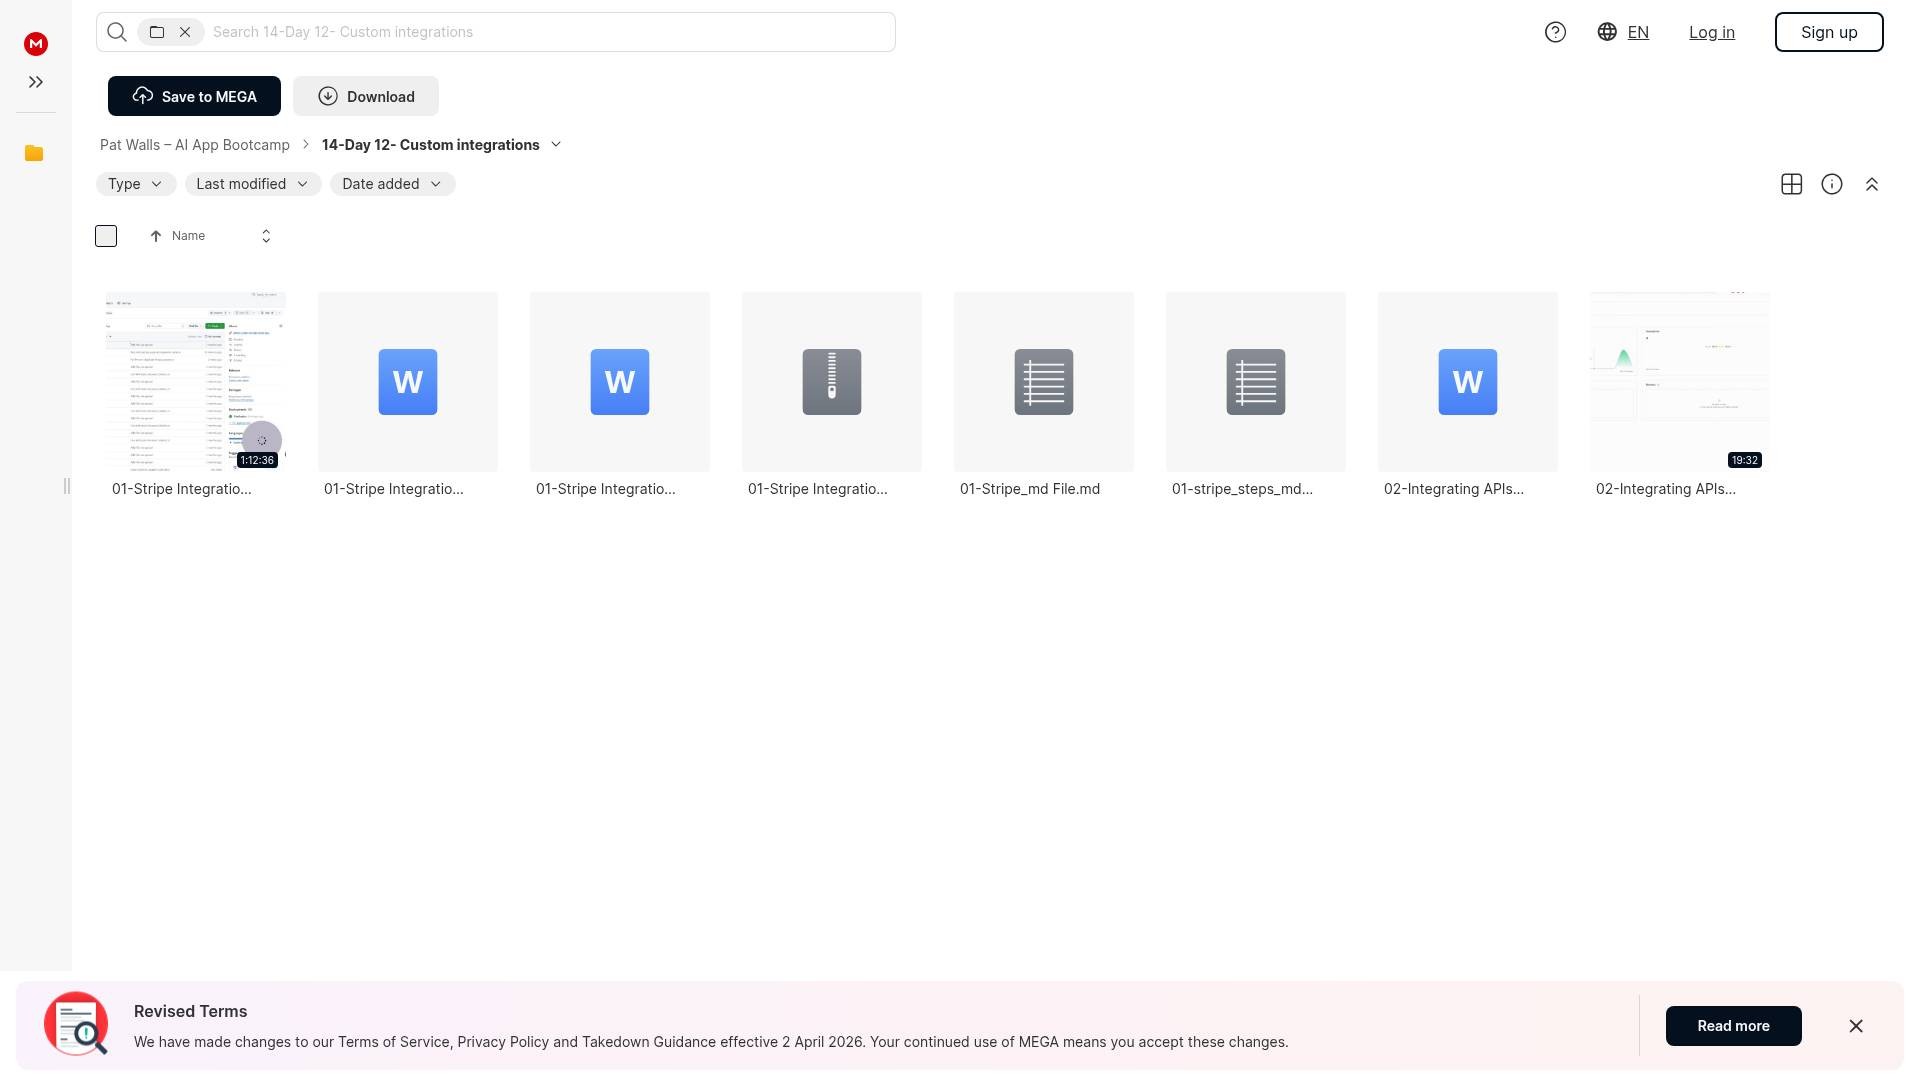Image resolution: width=1920 pixels, height=1080 pixels.
Task: Open the 01-Stripe Integration zip archive file
Action: point(831,382)
